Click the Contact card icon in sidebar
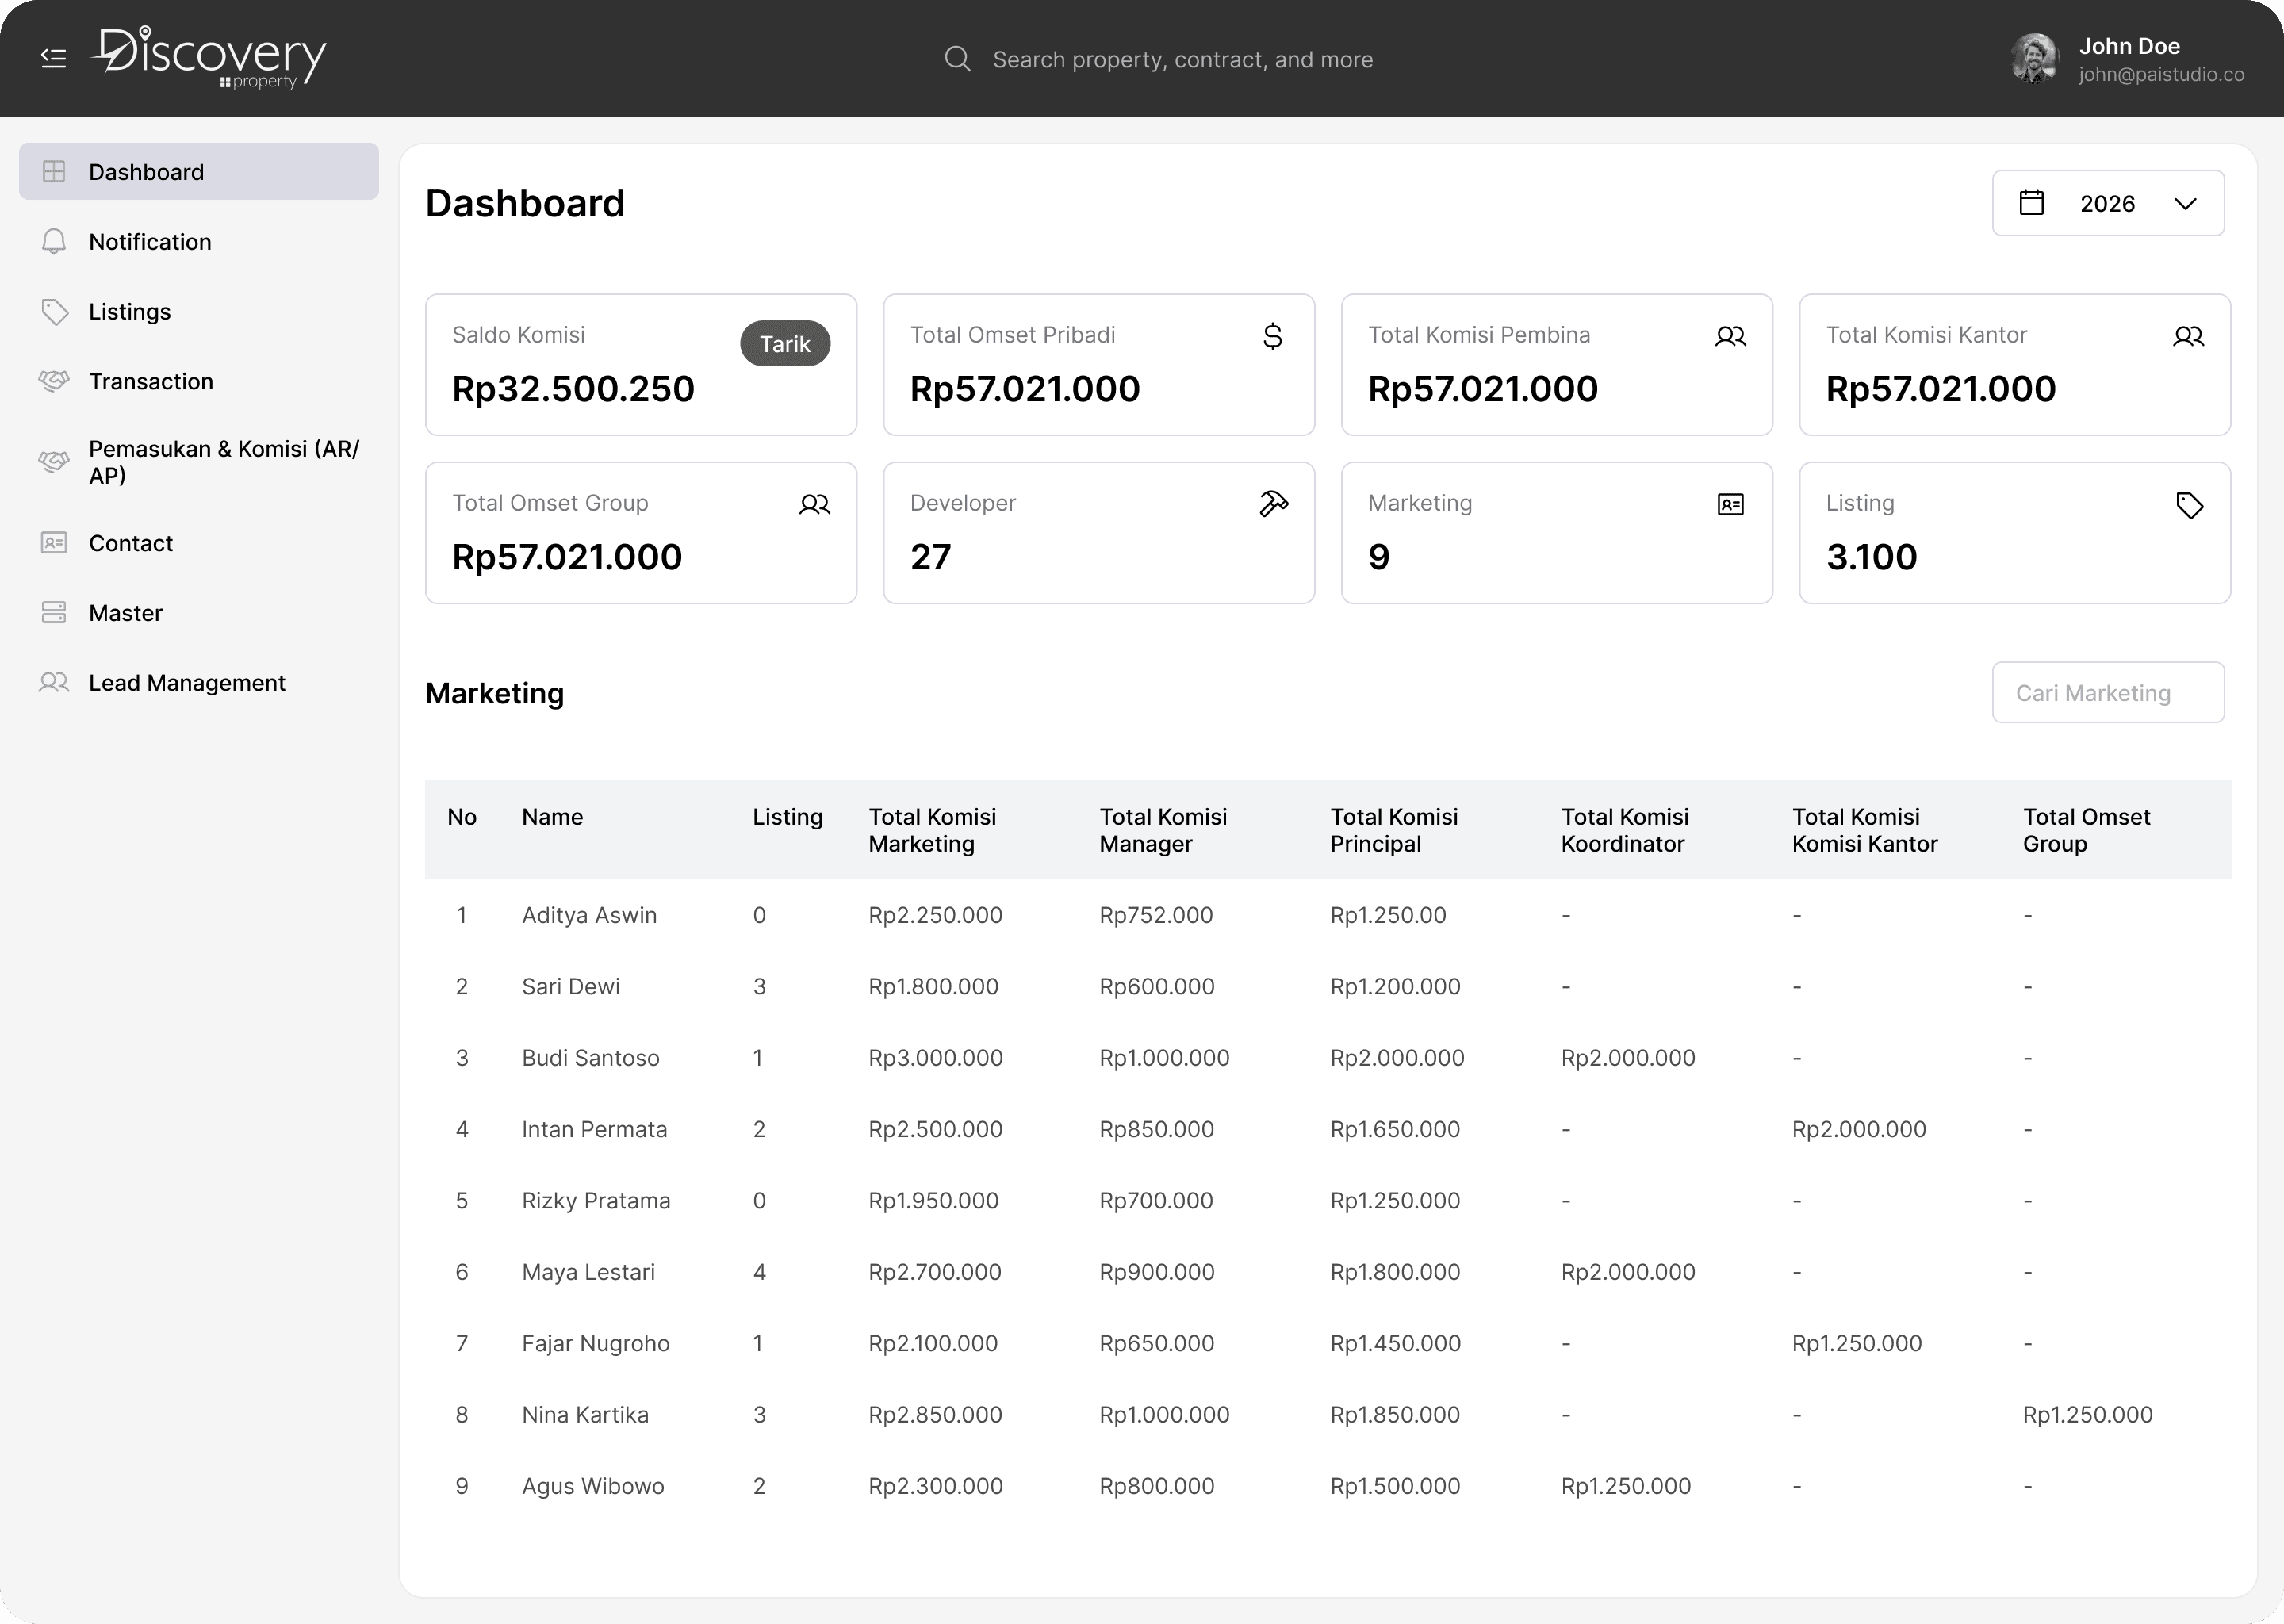This screenshot has width=2284, height=1624. click(x=54, y=543)
